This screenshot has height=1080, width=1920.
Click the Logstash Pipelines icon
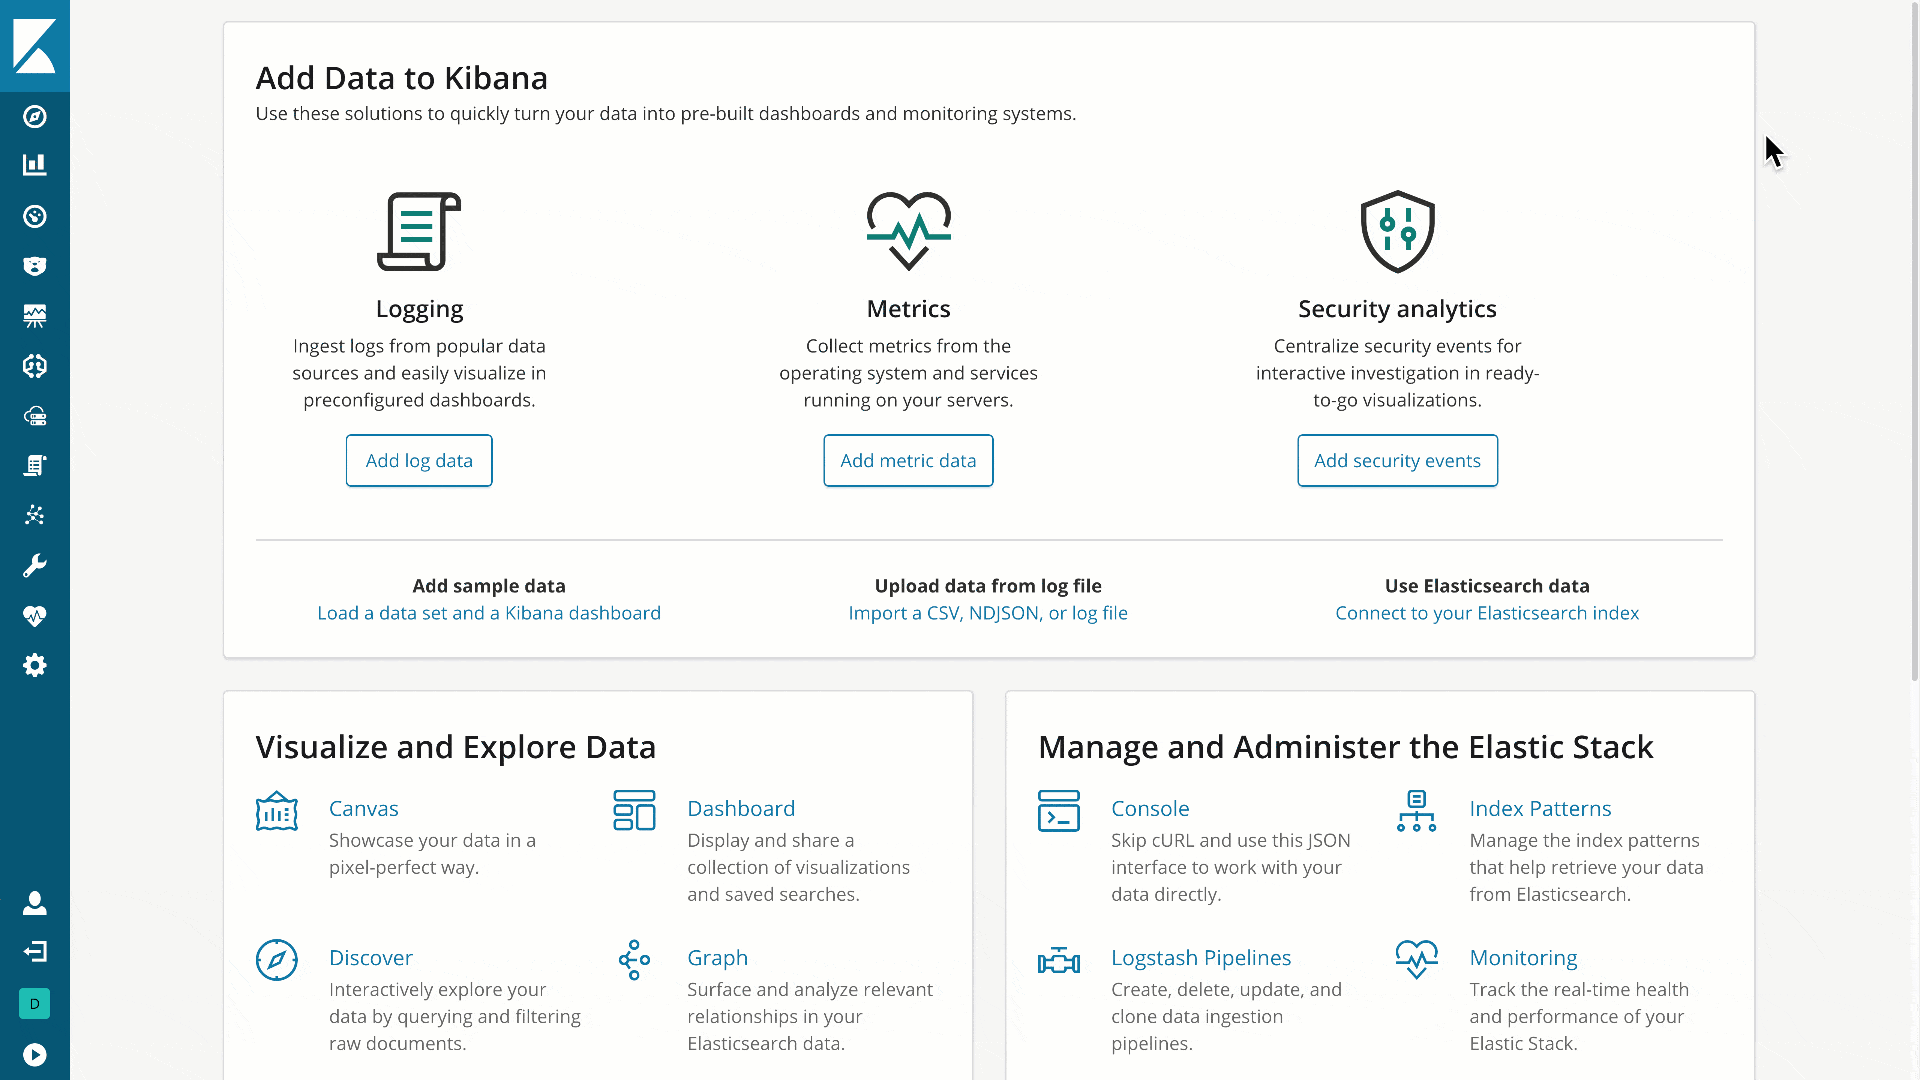(1059, 960)
